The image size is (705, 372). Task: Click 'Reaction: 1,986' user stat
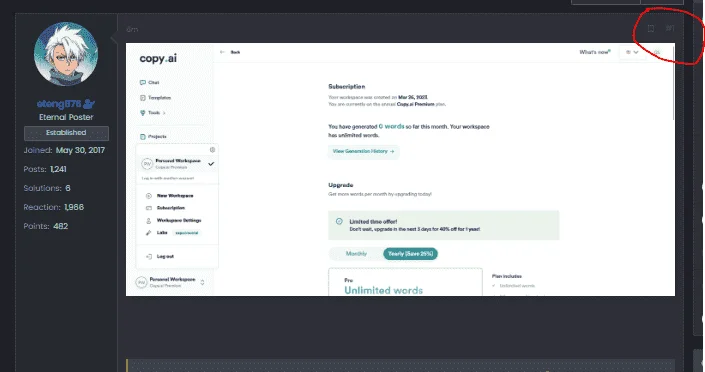click(x=54, y=207)
